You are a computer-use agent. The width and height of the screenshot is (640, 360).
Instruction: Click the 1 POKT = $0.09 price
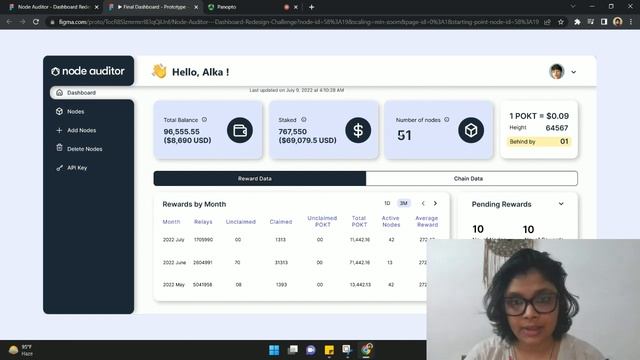click(x=539, y=116)
